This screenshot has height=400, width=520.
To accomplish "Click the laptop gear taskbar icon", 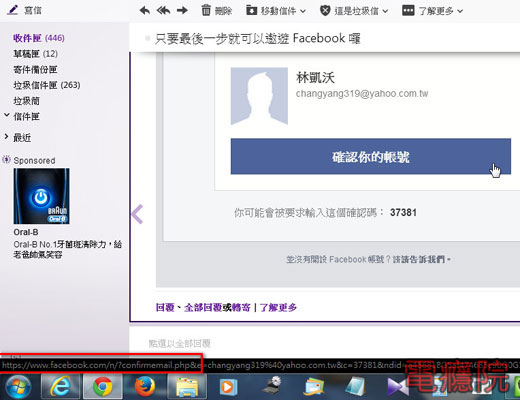I will [x=272, y=386].
